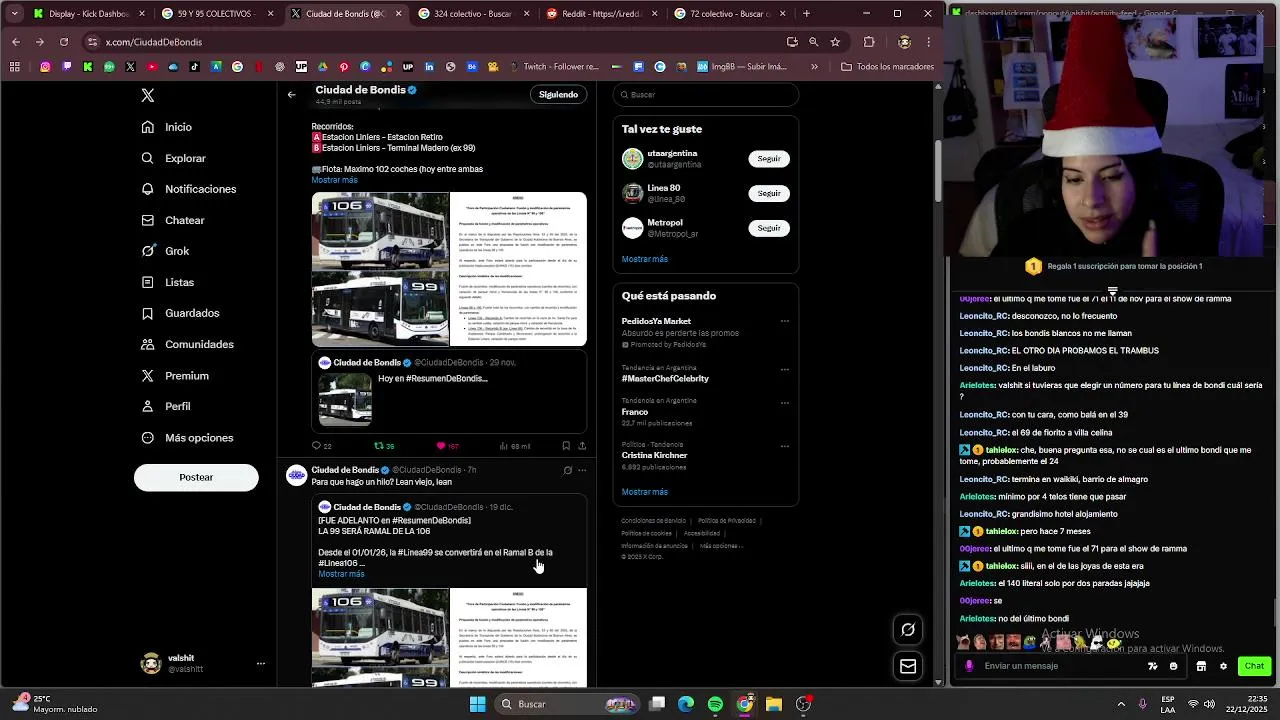Open Chatear in the X sidebar
Screen dimensions: 1280x720
173,220
